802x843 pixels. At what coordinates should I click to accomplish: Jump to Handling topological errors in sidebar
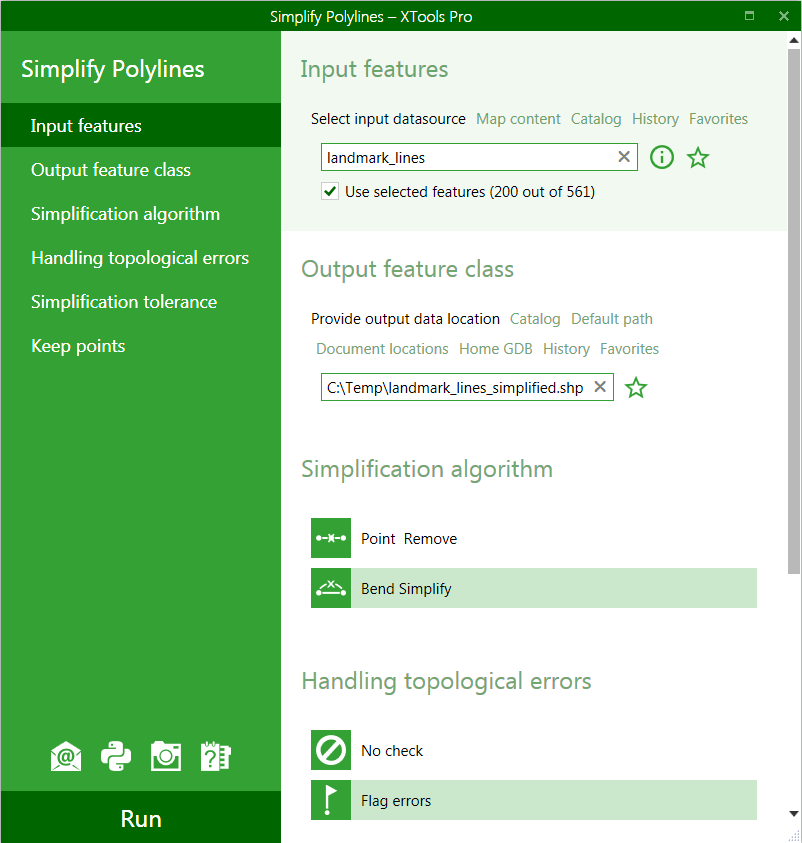tap(141, 258)
